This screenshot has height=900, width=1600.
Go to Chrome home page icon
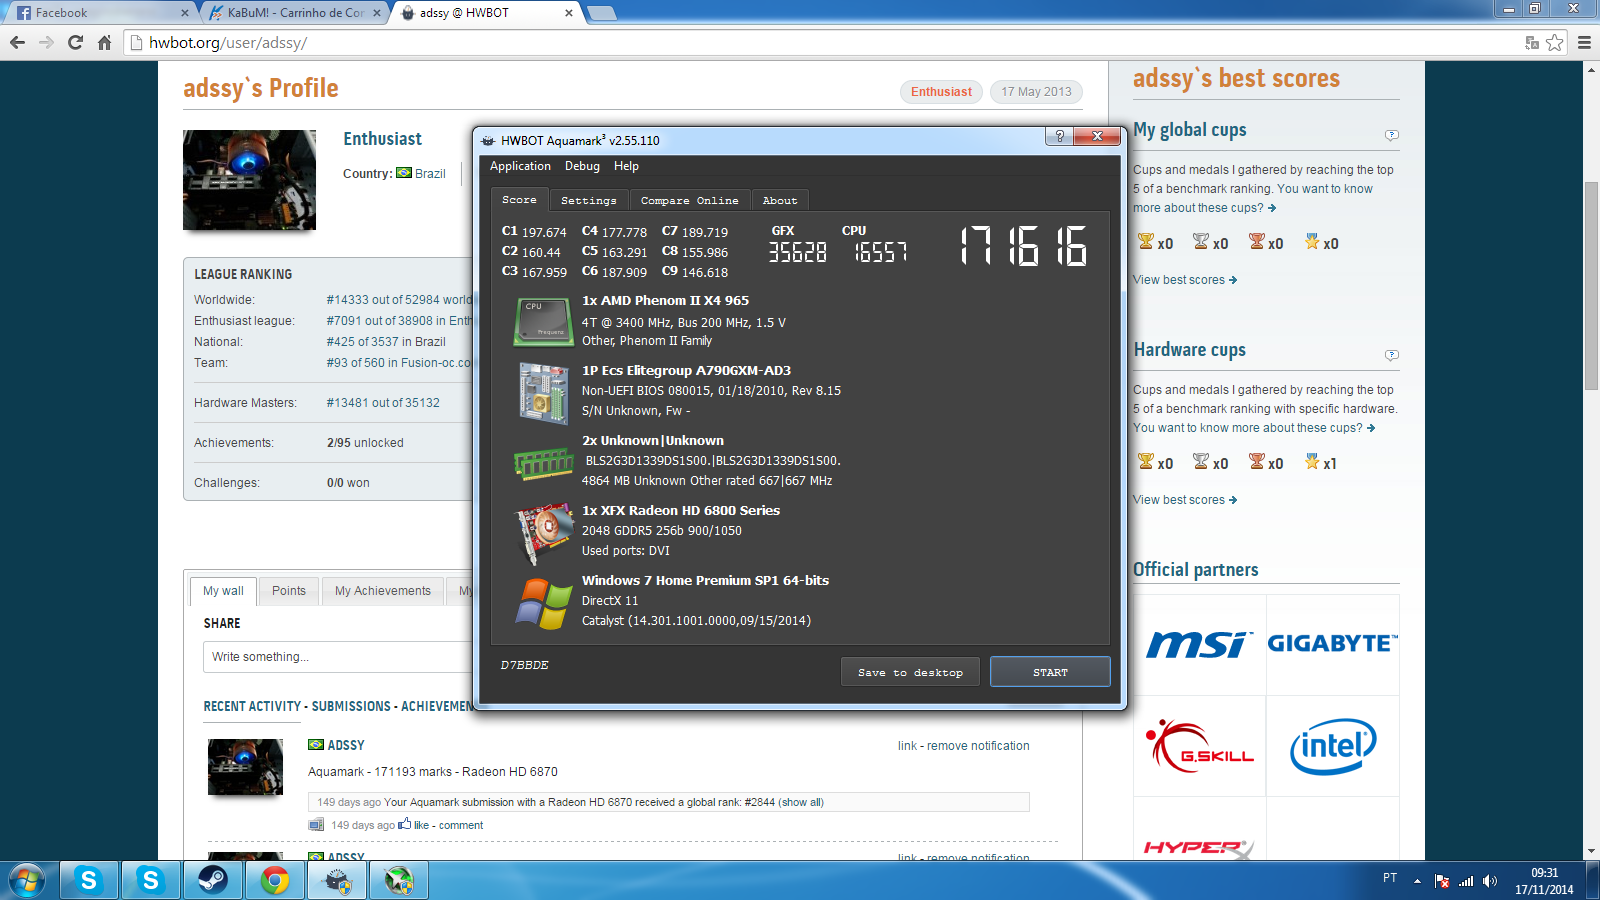[104, 42]
